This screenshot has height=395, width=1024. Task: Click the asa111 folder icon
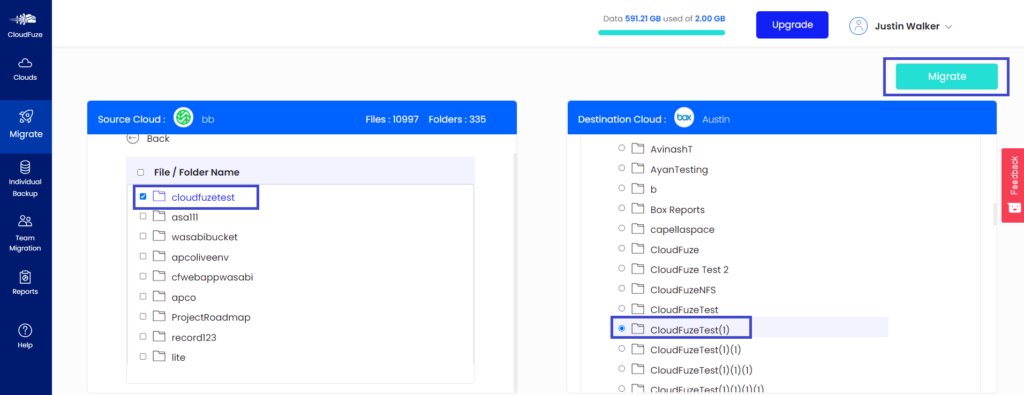pos(159,216)
